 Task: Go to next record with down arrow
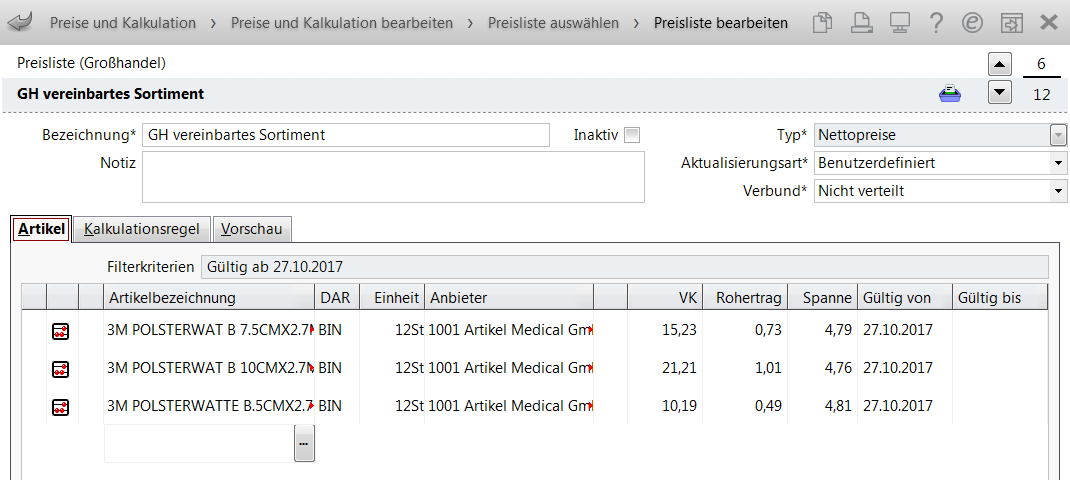click(1000, 91)
